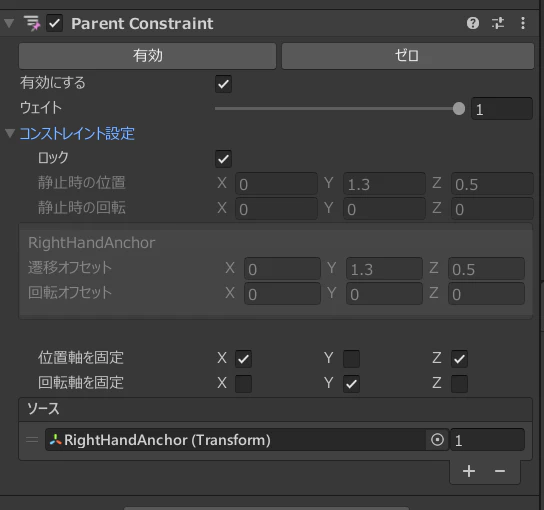Click the 回転オフセット label
544x510 pixels.
[70, 293]
